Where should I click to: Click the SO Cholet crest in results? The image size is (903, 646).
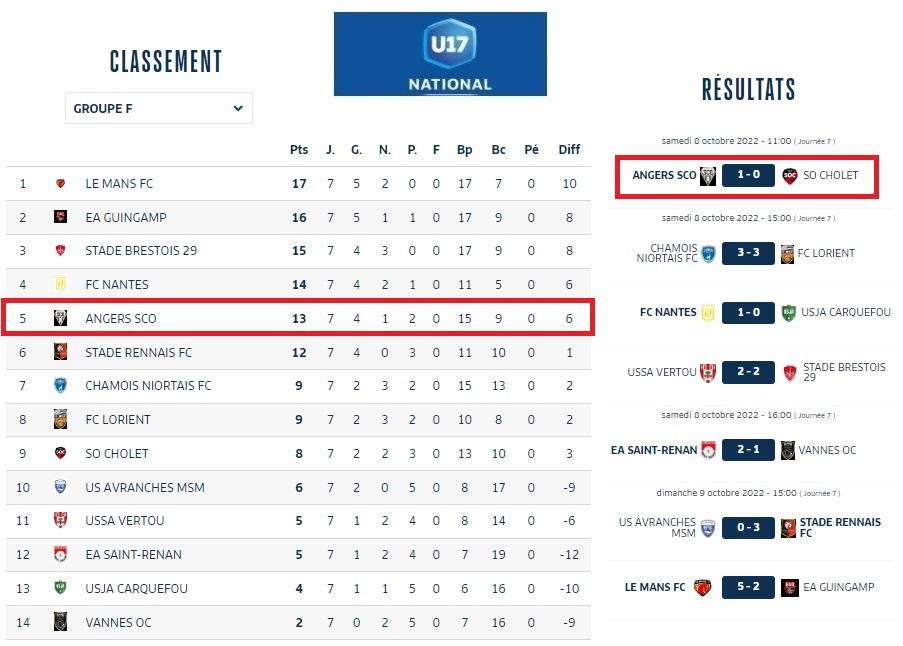click(x=790, y=176)
